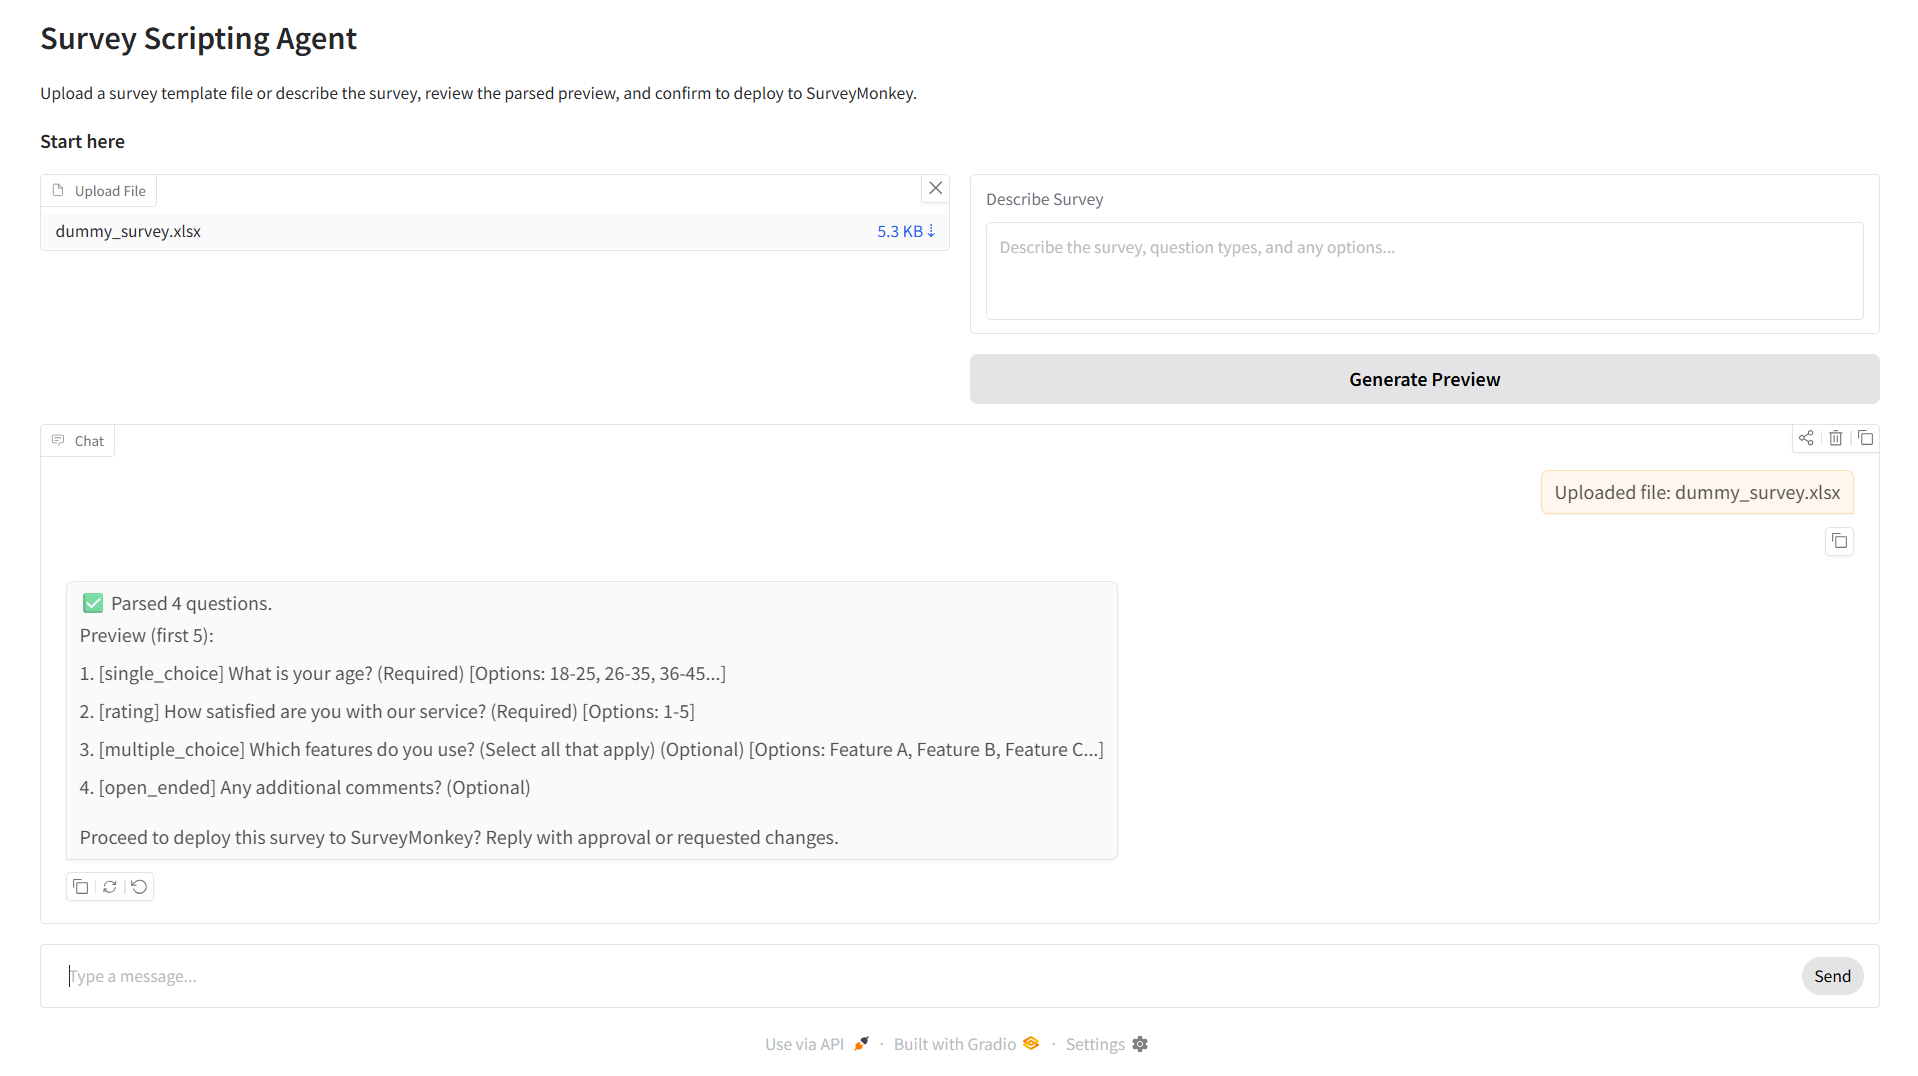Viewport: 1918px width, 1076px height.
Task: Click the gear icon beside Settings
Action: click(1140, 1044)
